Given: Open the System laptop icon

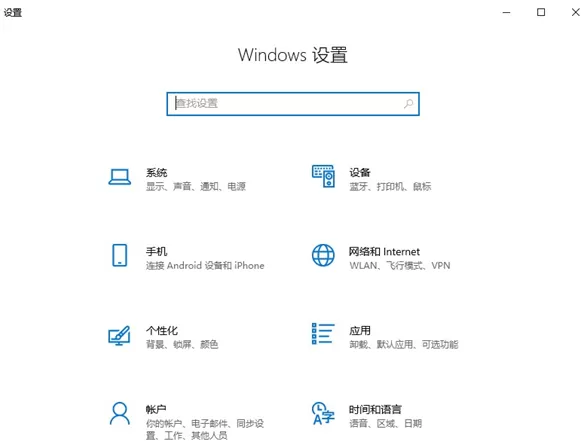Looking at the screenshot, I should (x=120, y=177).
